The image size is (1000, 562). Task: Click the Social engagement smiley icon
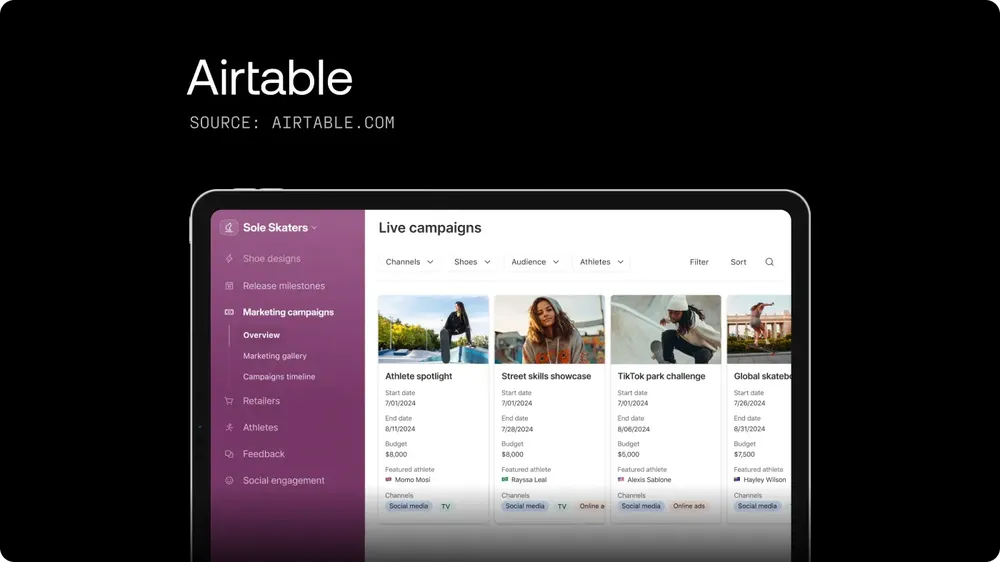(x=229, y=481)
